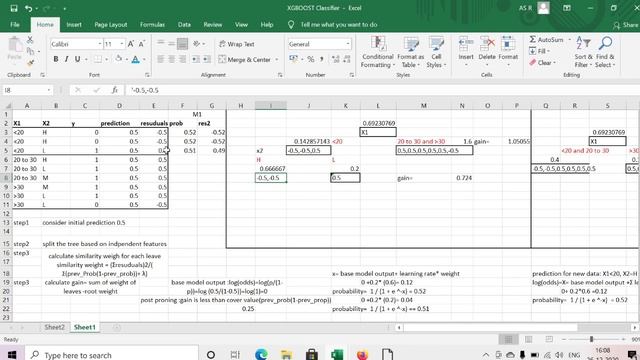The image size is (640, 360).
Task: Open the Review tab
Action: tap(213, 25)
